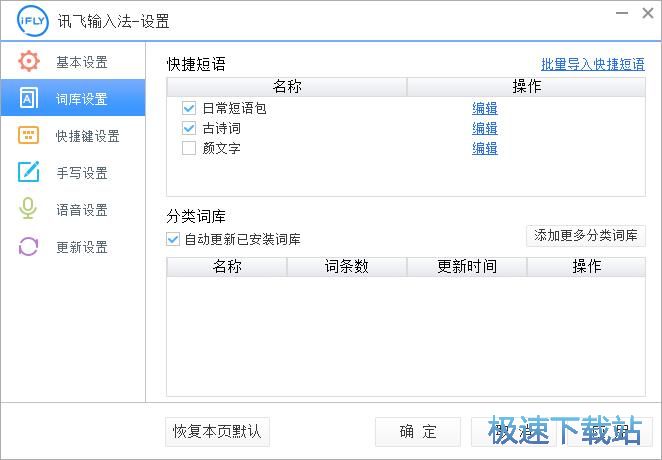Enable the 颜文字 phrase checkbox
Image resolution: width=662 pixels, height=460 pixels.
click(189, 148)
